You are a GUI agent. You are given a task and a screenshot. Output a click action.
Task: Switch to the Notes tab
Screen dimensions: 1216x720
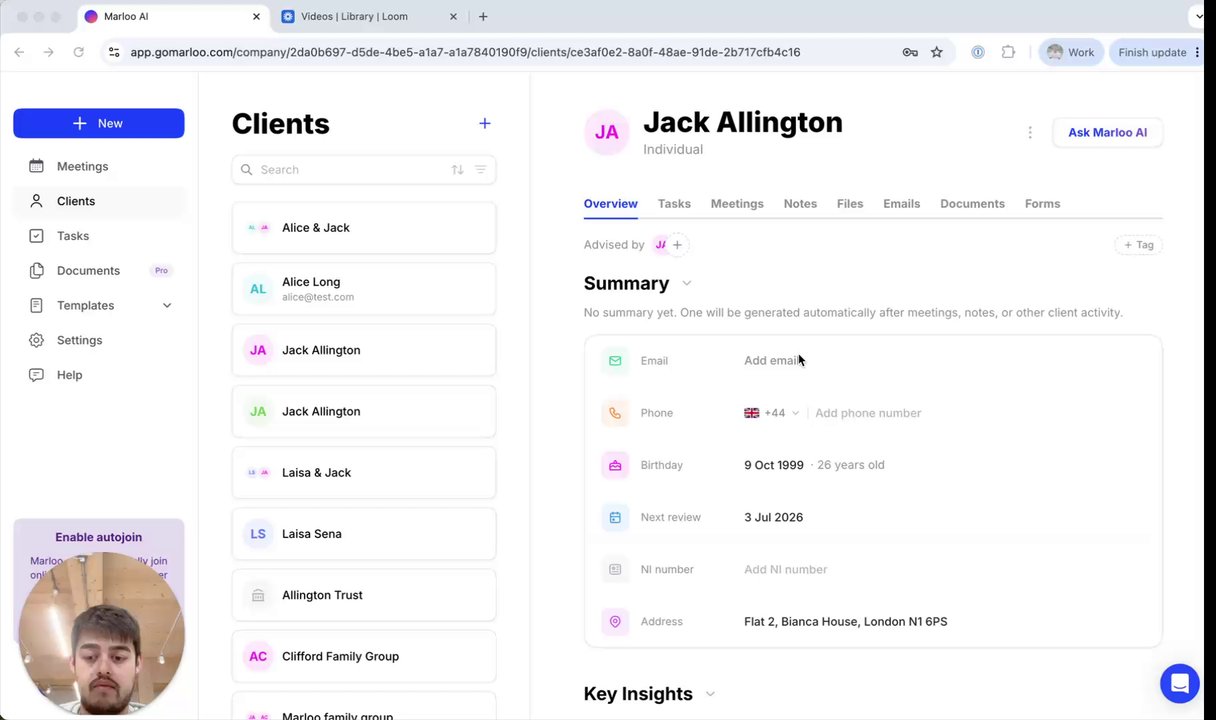click(800, 204)
